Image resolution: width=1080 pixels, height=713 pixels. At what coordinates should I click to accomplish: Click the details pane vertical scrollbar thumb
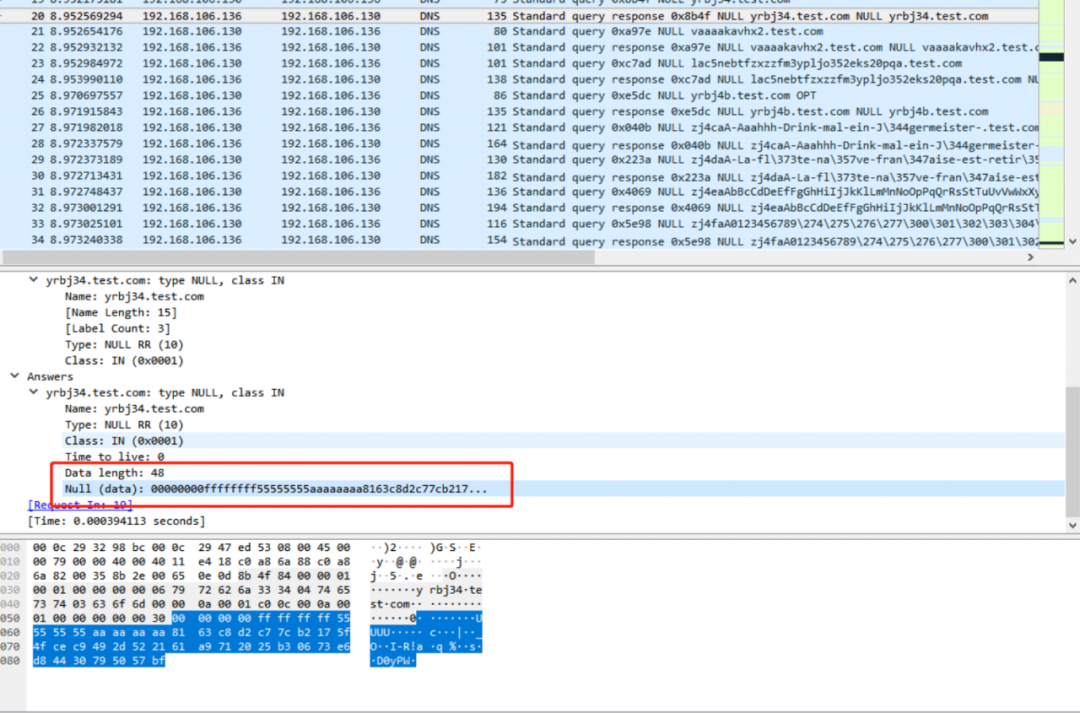tap(1072, 451)
